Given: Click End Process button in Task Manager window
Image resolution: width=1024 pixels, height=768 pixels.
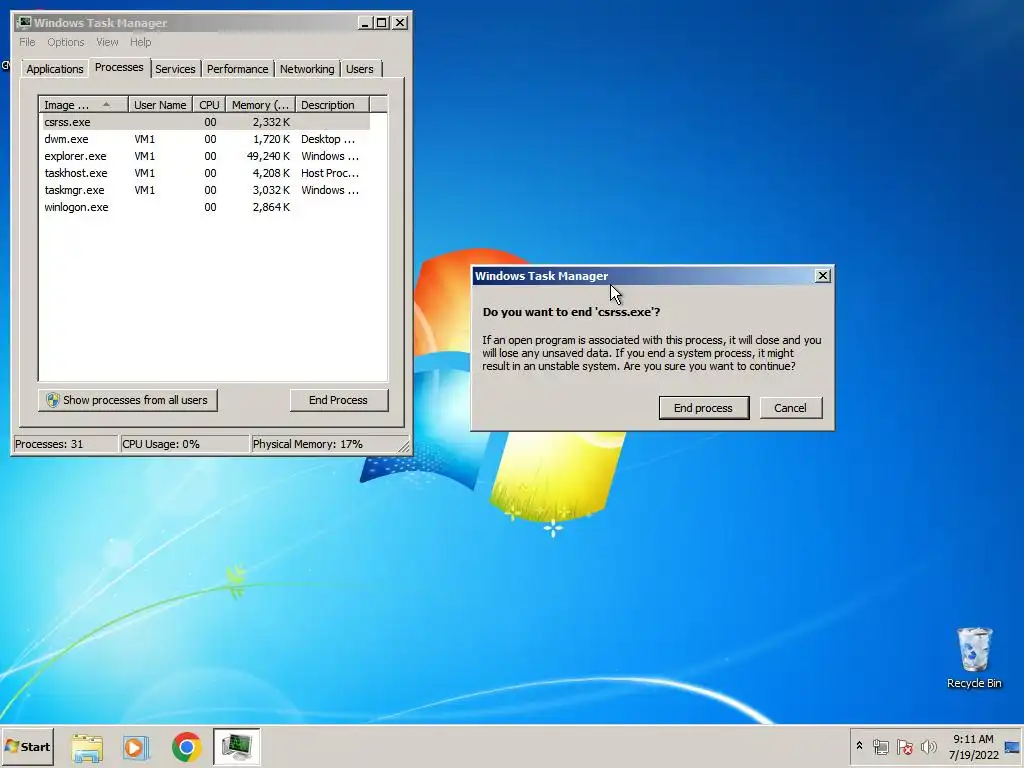Looking at the screenshot, I should [338, 400].
